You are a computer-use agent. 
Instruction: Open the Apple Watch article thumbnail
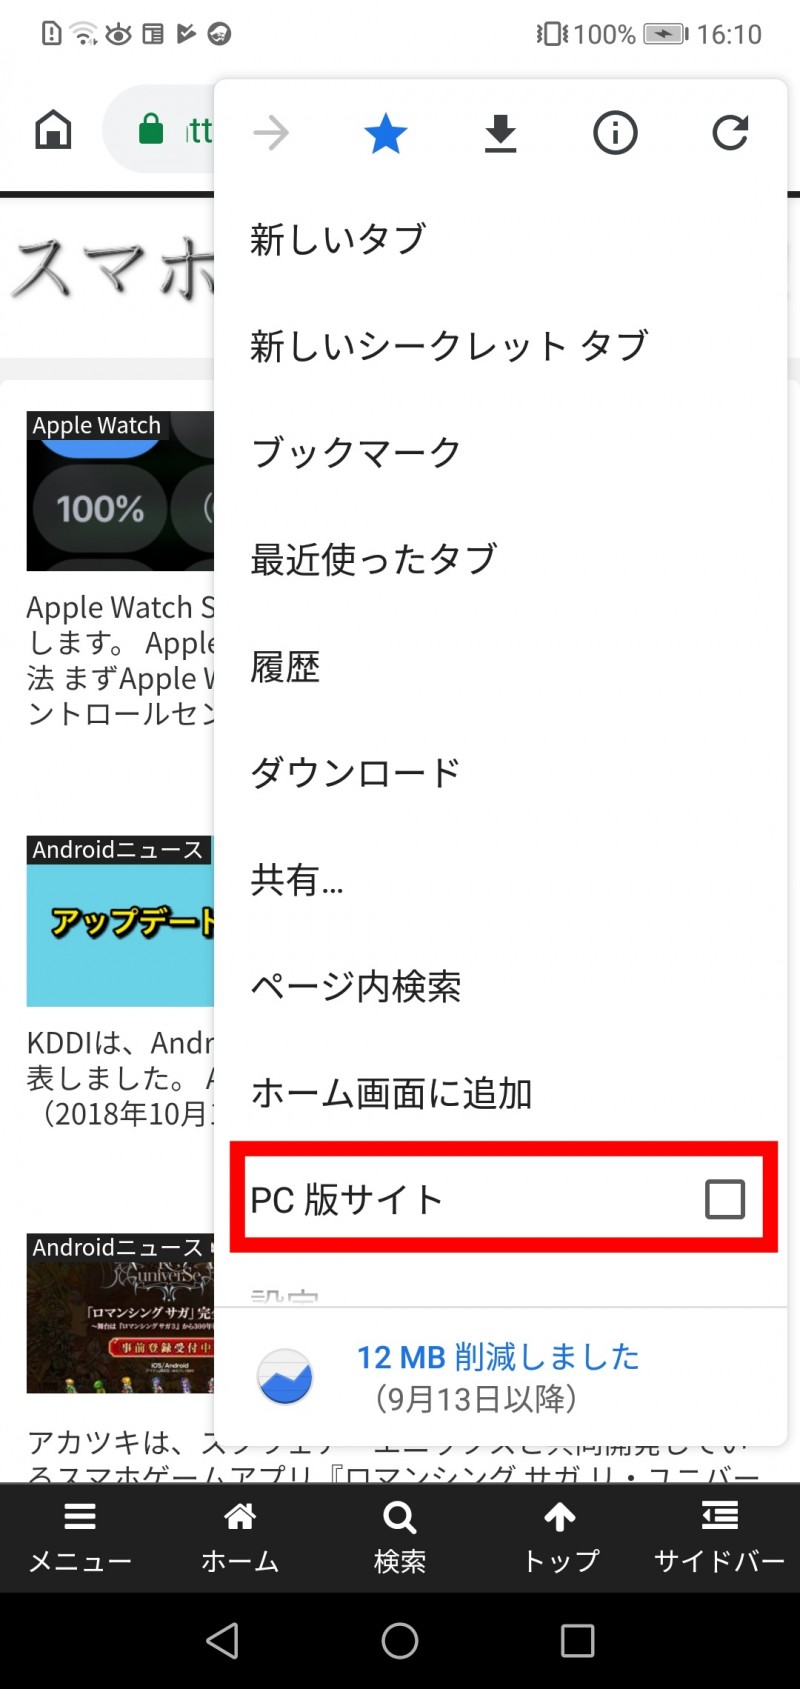(120, 491)
